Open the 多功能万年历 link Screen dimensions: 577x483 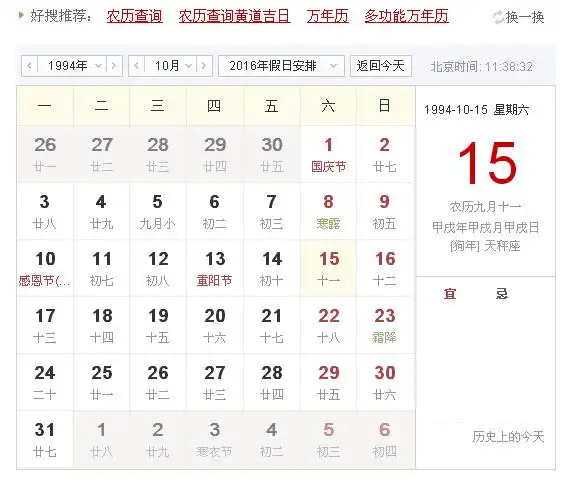click(x=407, y=16)
